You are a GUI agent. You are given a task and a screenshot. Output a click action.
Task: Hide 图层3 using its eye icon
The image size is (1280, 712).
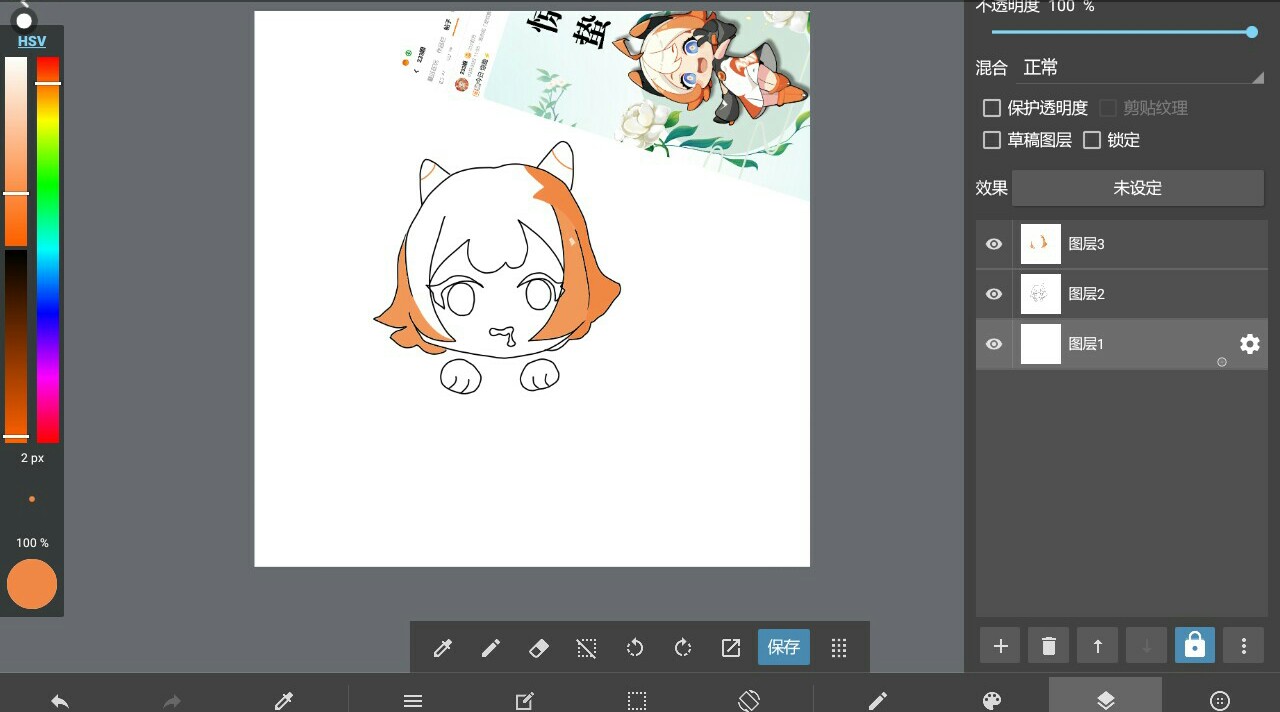pyautogui.click(x=994, y=244)
